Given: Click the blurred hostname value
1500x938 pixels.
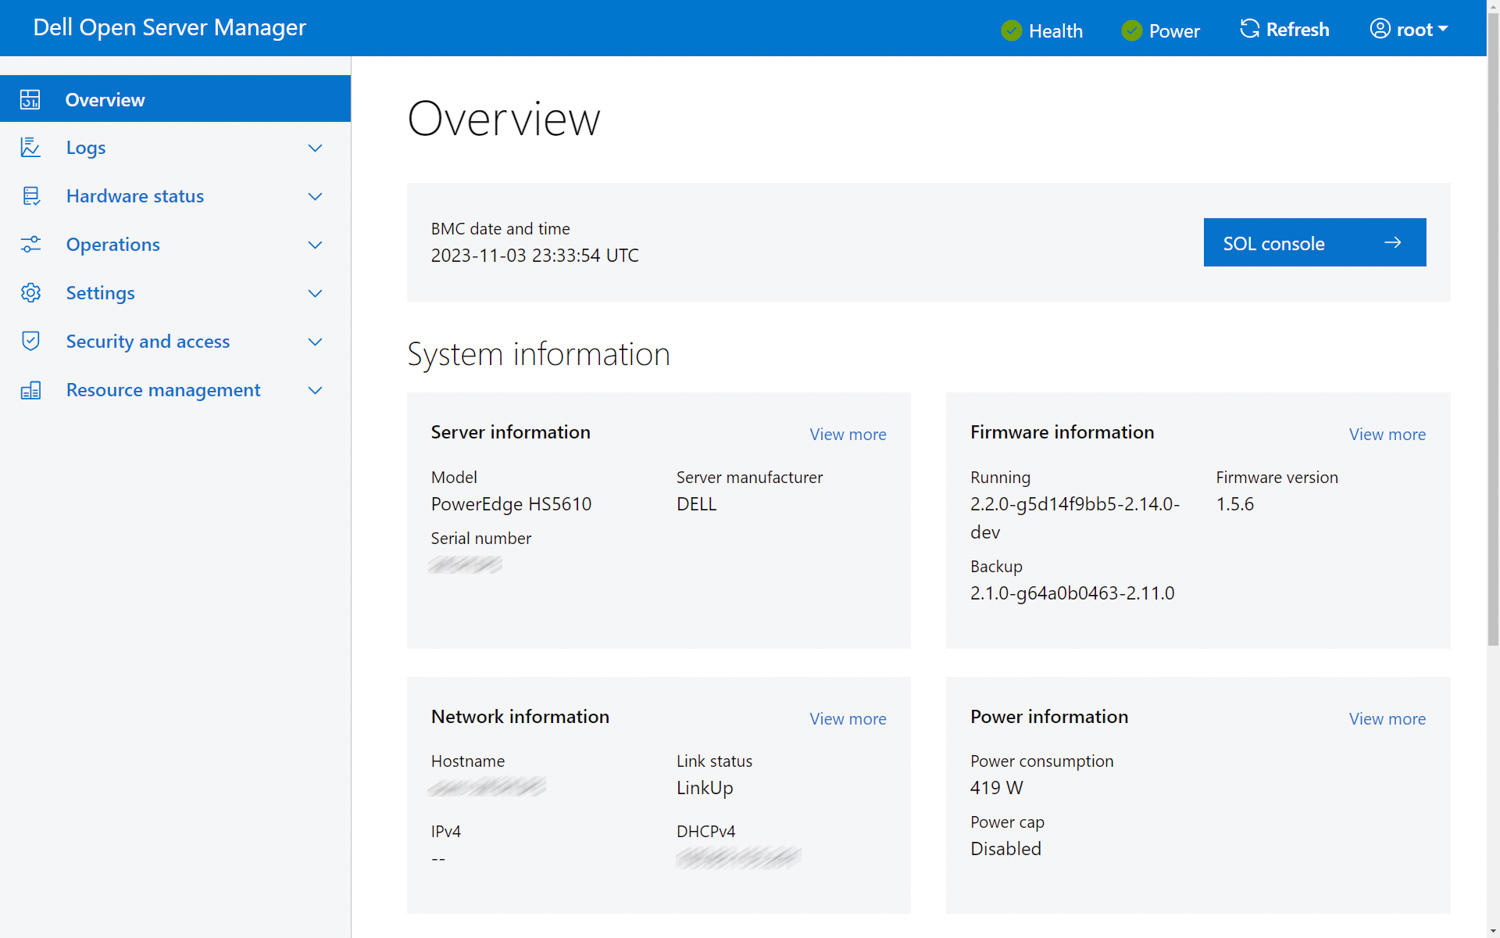Looking at the screenshot, I should 487,787.
